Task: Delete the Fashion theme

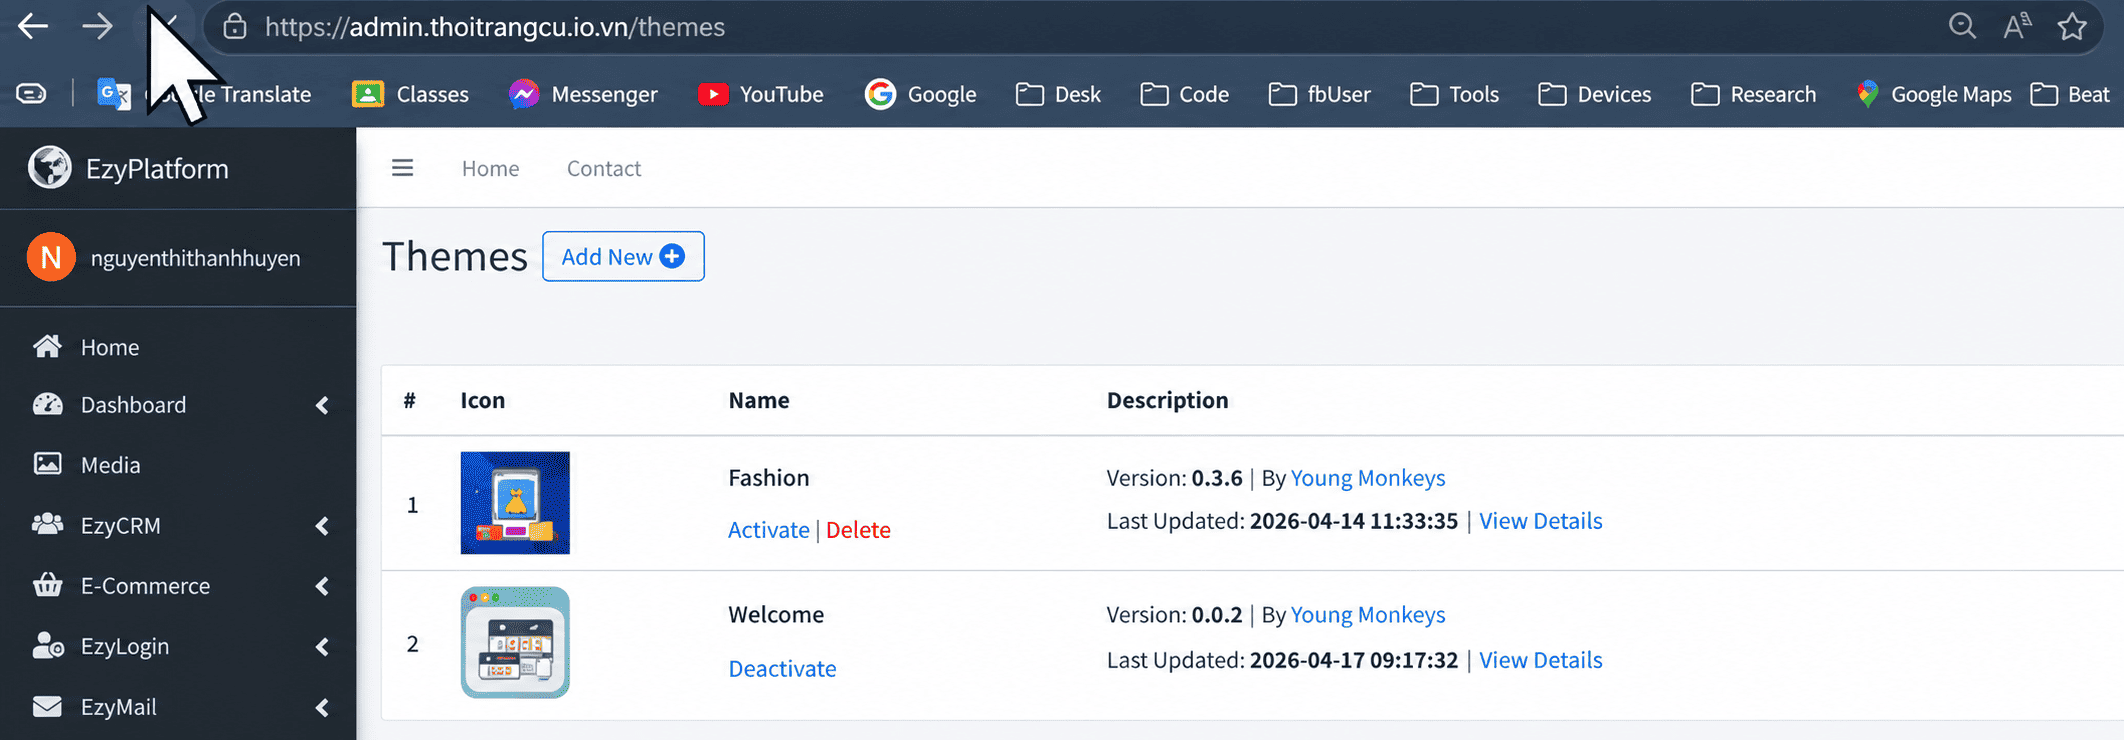Action: [858, 530]
